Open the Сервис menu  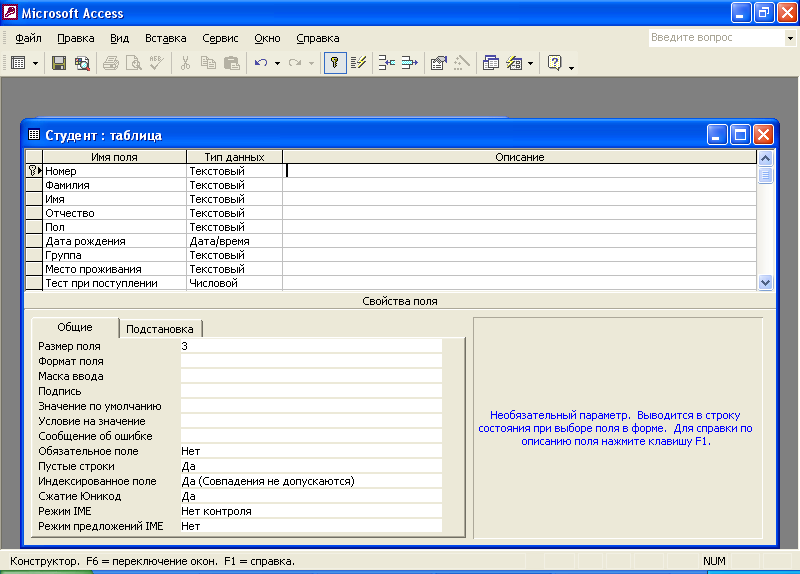220,38
